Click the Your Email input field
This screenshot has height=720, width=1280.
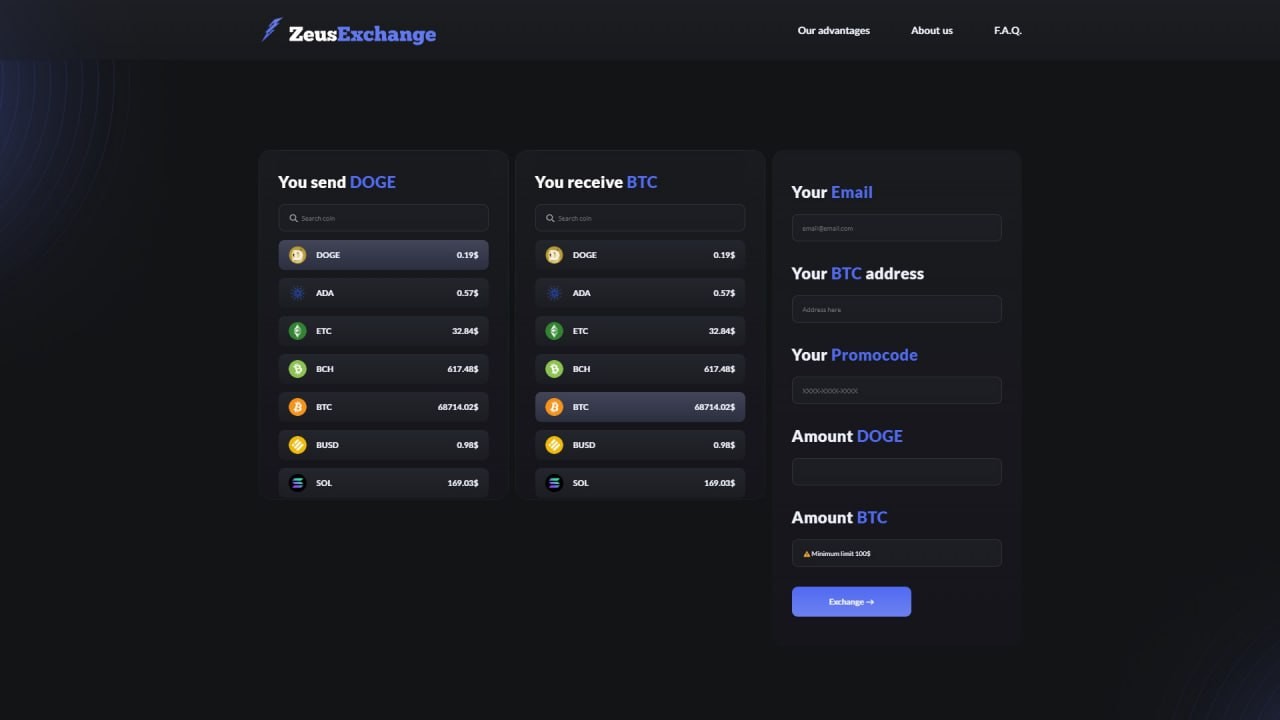click(x=897, y=228)
